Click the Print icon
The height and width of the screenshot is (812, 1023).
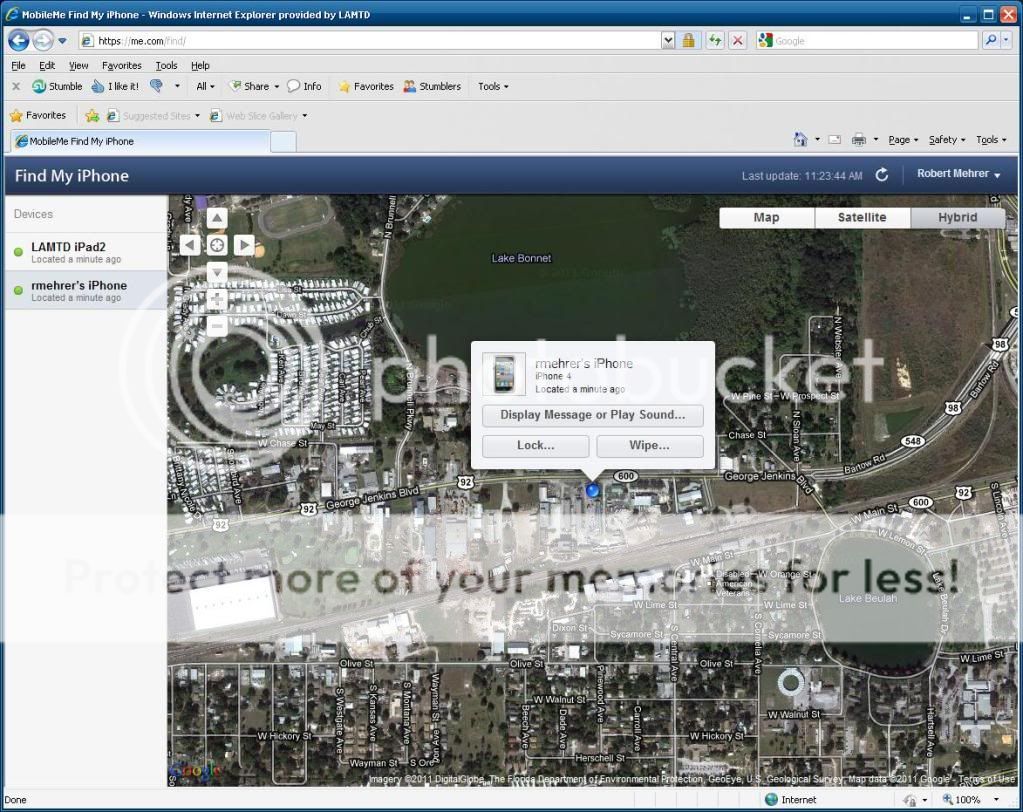(859, 140)
